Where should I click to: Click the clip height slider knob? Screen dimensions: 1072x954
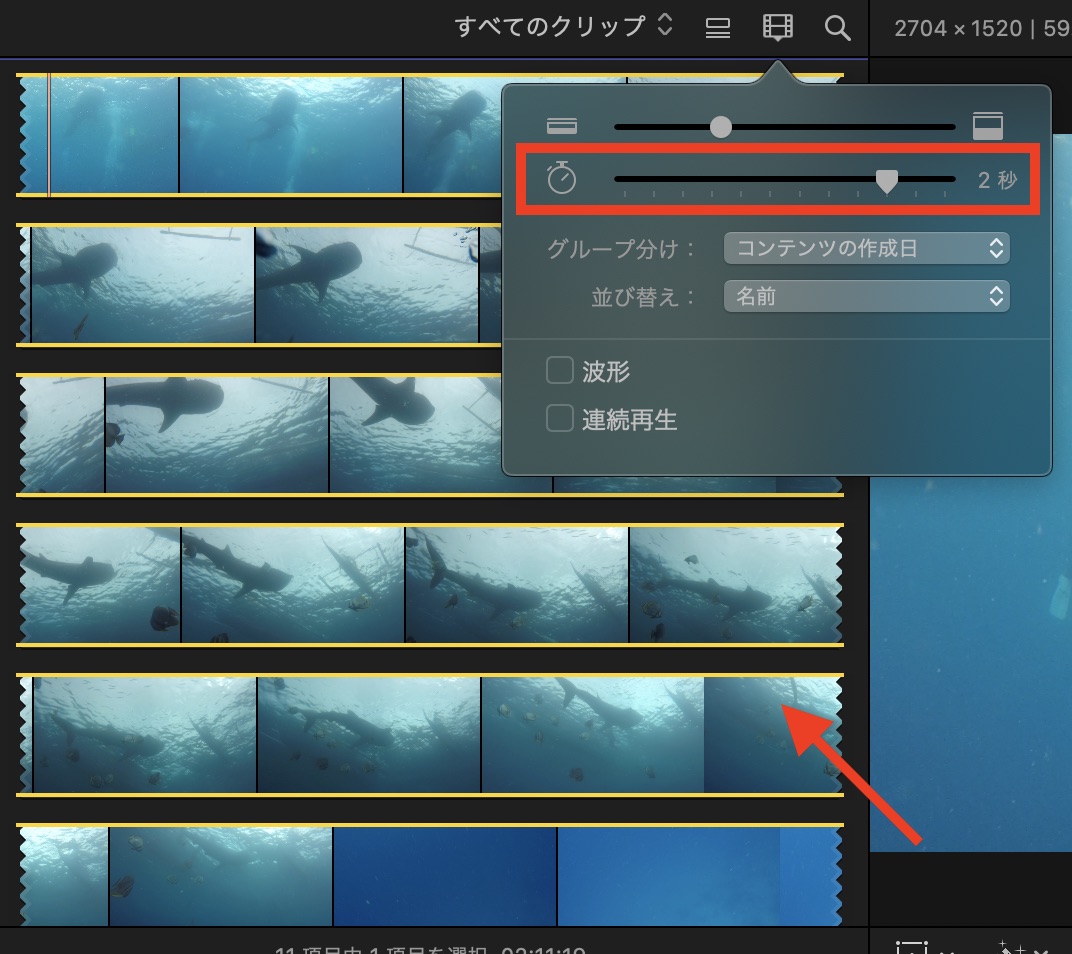(x=720, y=127)
